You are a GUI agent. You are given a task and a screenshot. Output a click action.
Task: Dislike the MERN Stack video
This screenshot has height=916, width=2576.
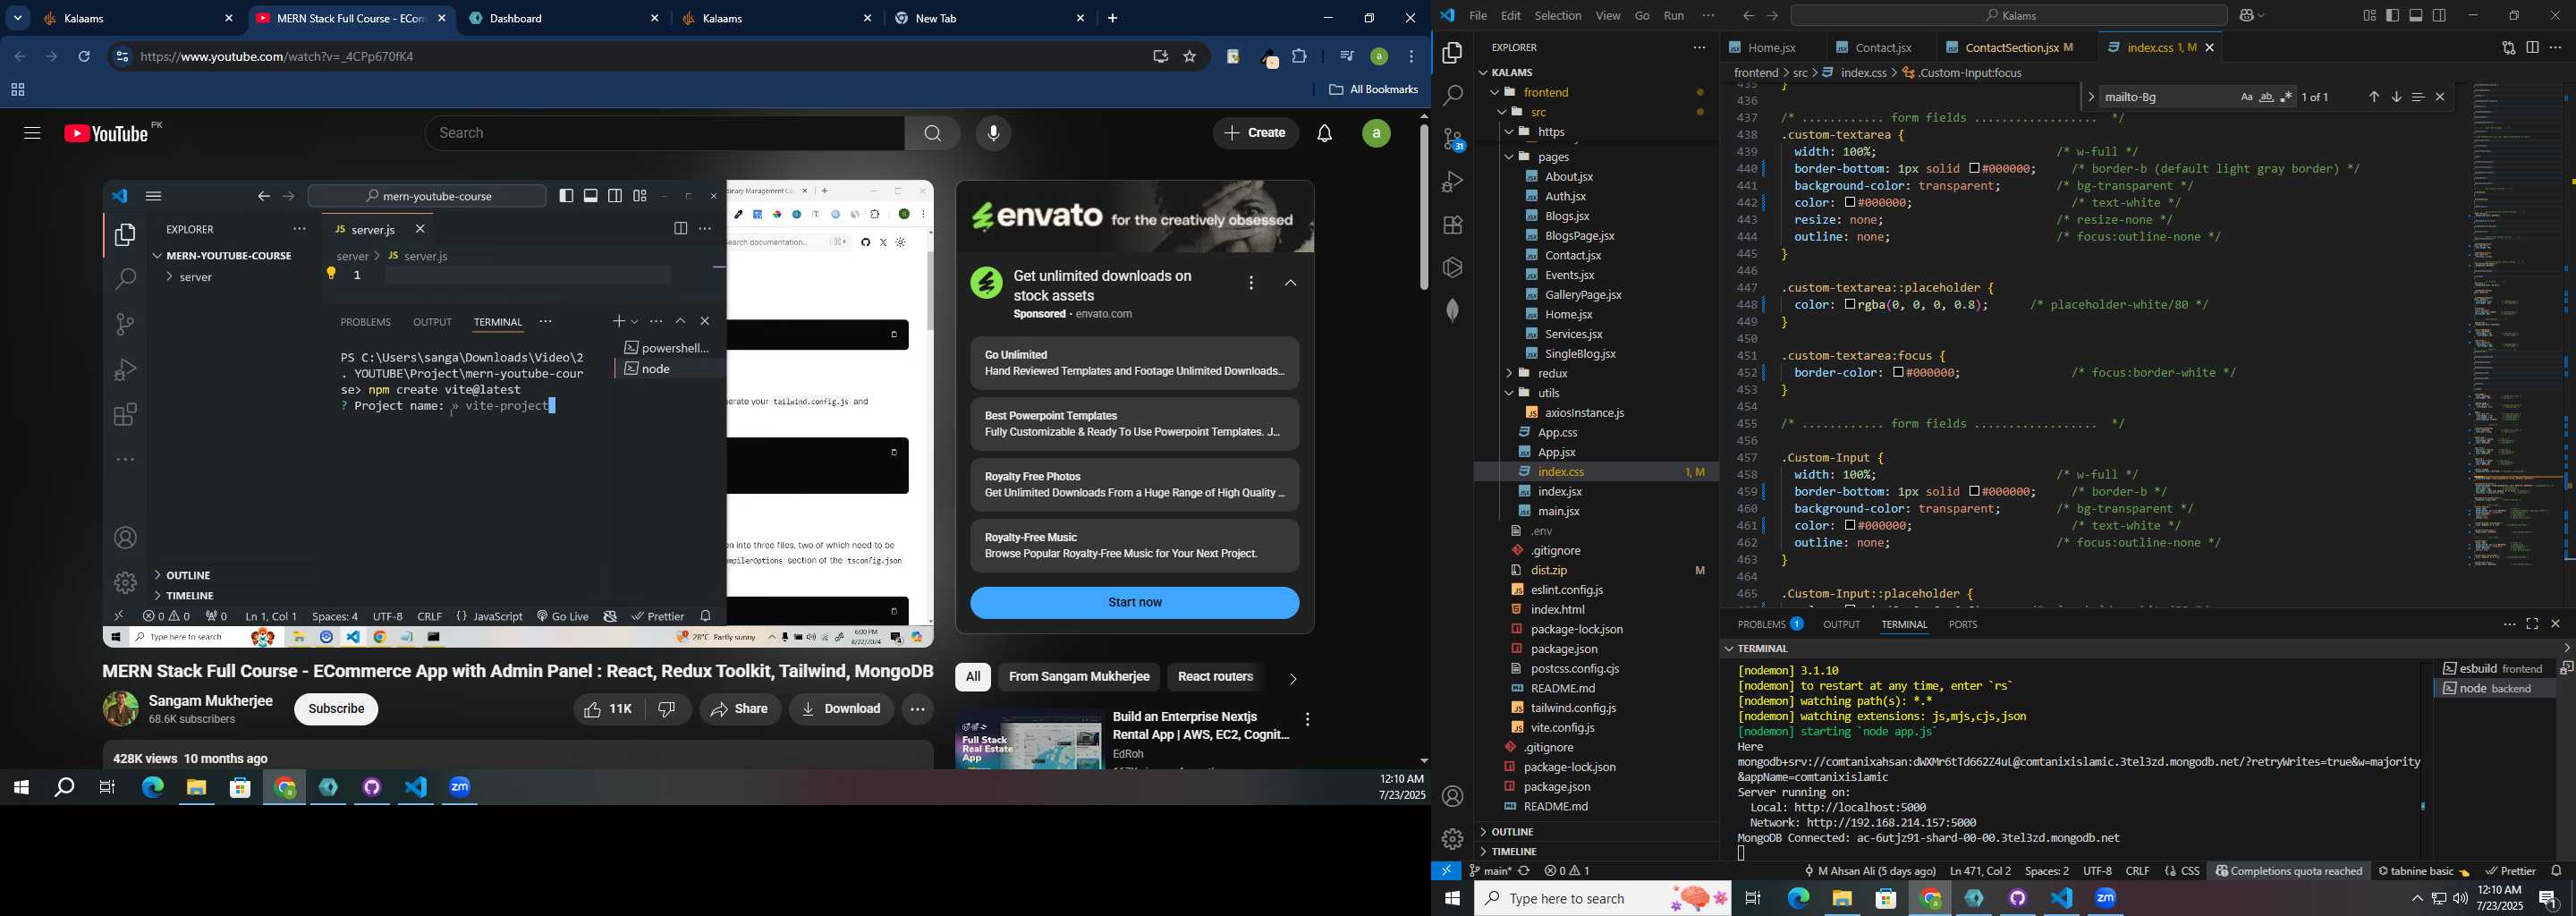click(668, 709)
